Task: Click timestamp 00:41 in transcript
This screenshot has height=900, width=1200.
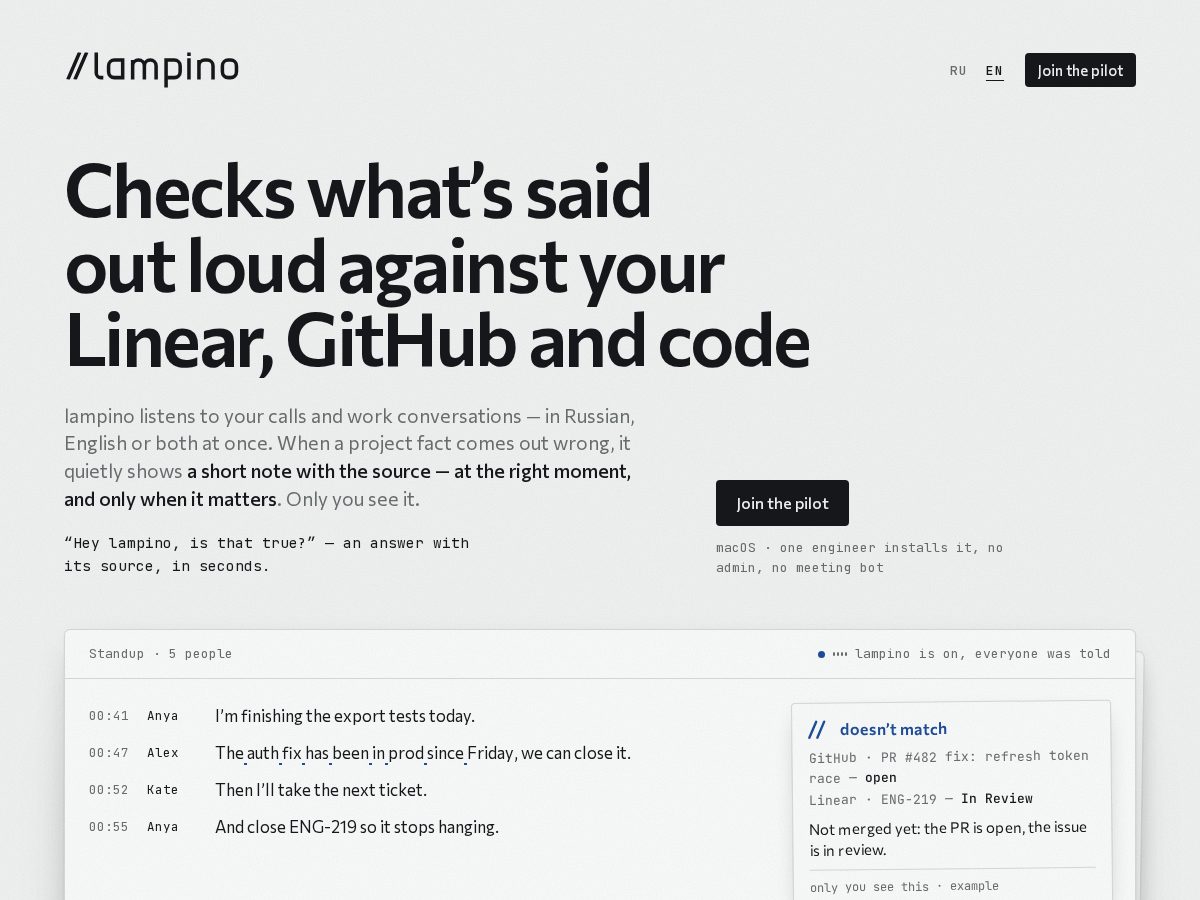Action: 109,716
